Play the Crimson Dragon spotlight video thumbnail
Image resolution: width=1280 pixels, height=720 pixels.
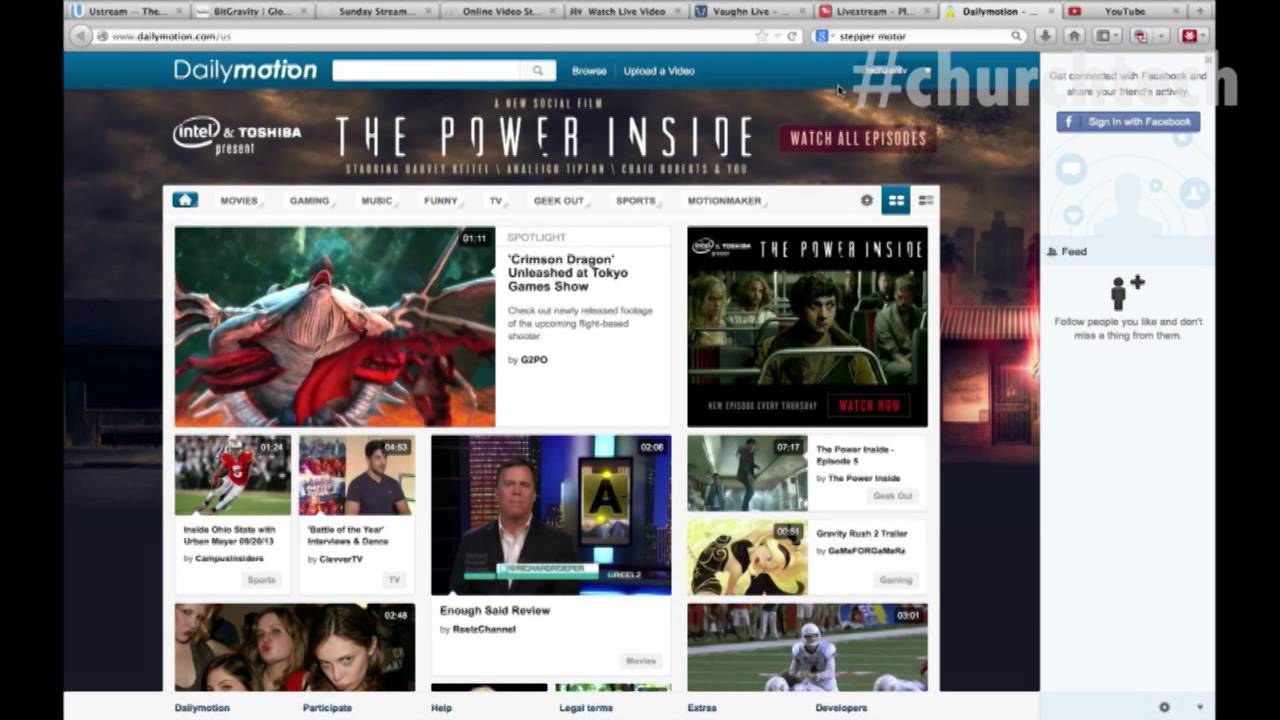(334, 325)
